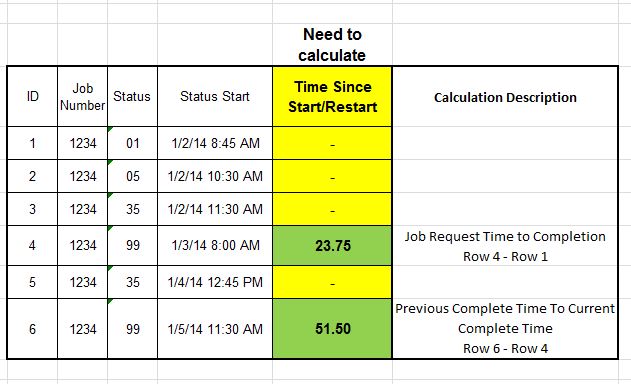Screen dimensions: 631x384
Task: Select the cell with 1/4/14 12:45 PM
Action: pyautogui.click(x=215, y=282)
